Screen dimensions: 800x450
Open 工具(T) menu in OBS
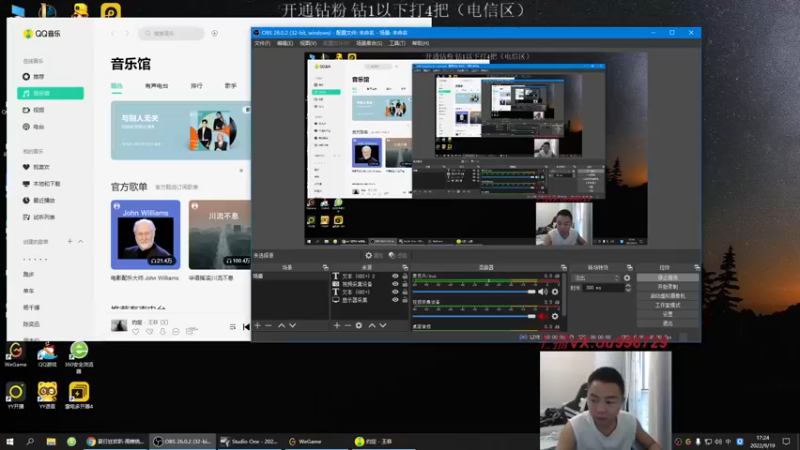click(x=397, y=43)
